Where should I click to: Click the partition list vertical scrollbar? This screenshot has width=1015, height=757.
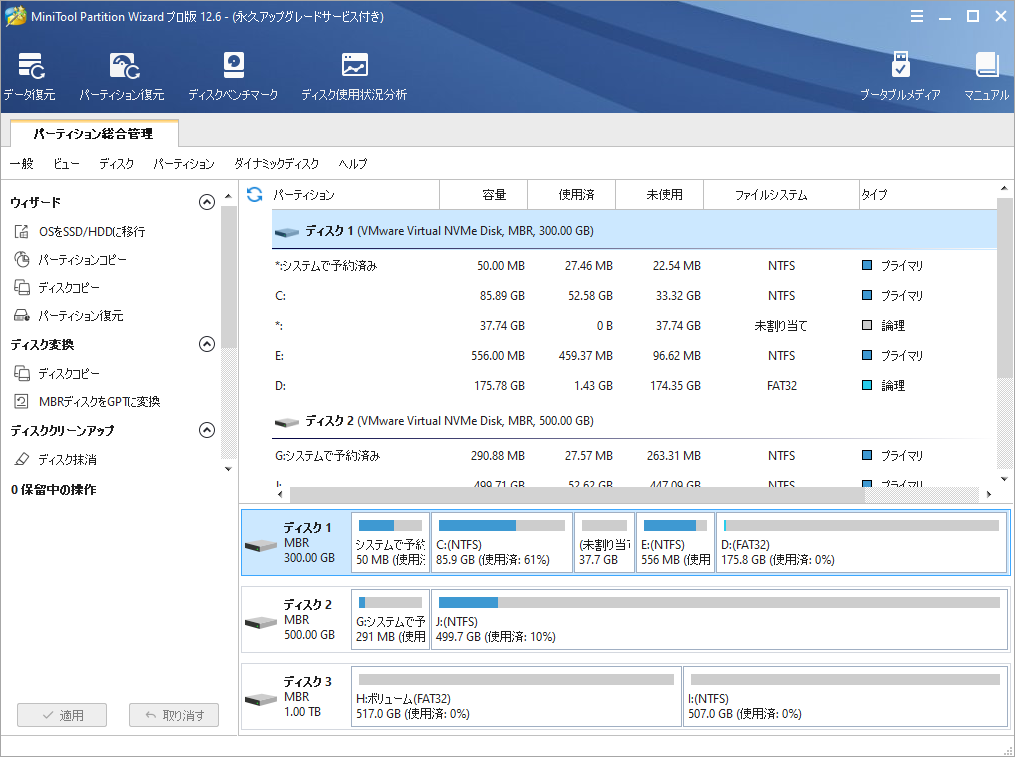(1004, 288)
